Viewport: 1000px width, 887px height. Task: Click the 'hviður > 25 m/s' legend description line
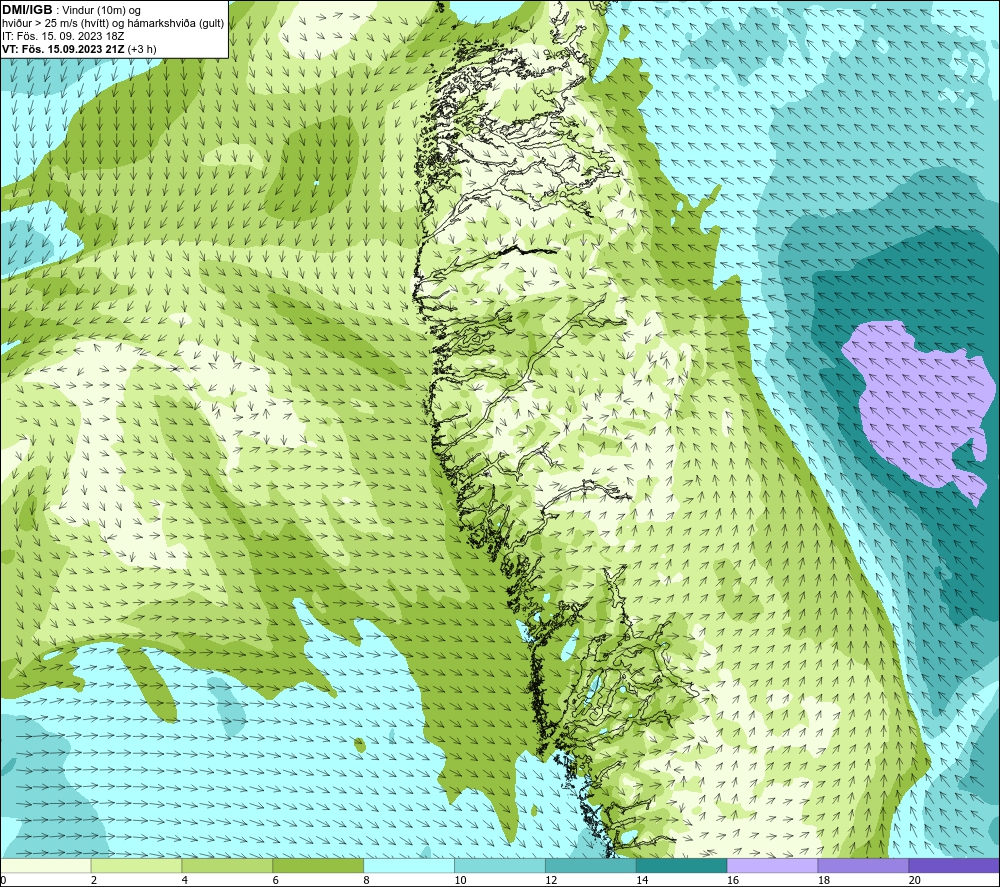113,24
